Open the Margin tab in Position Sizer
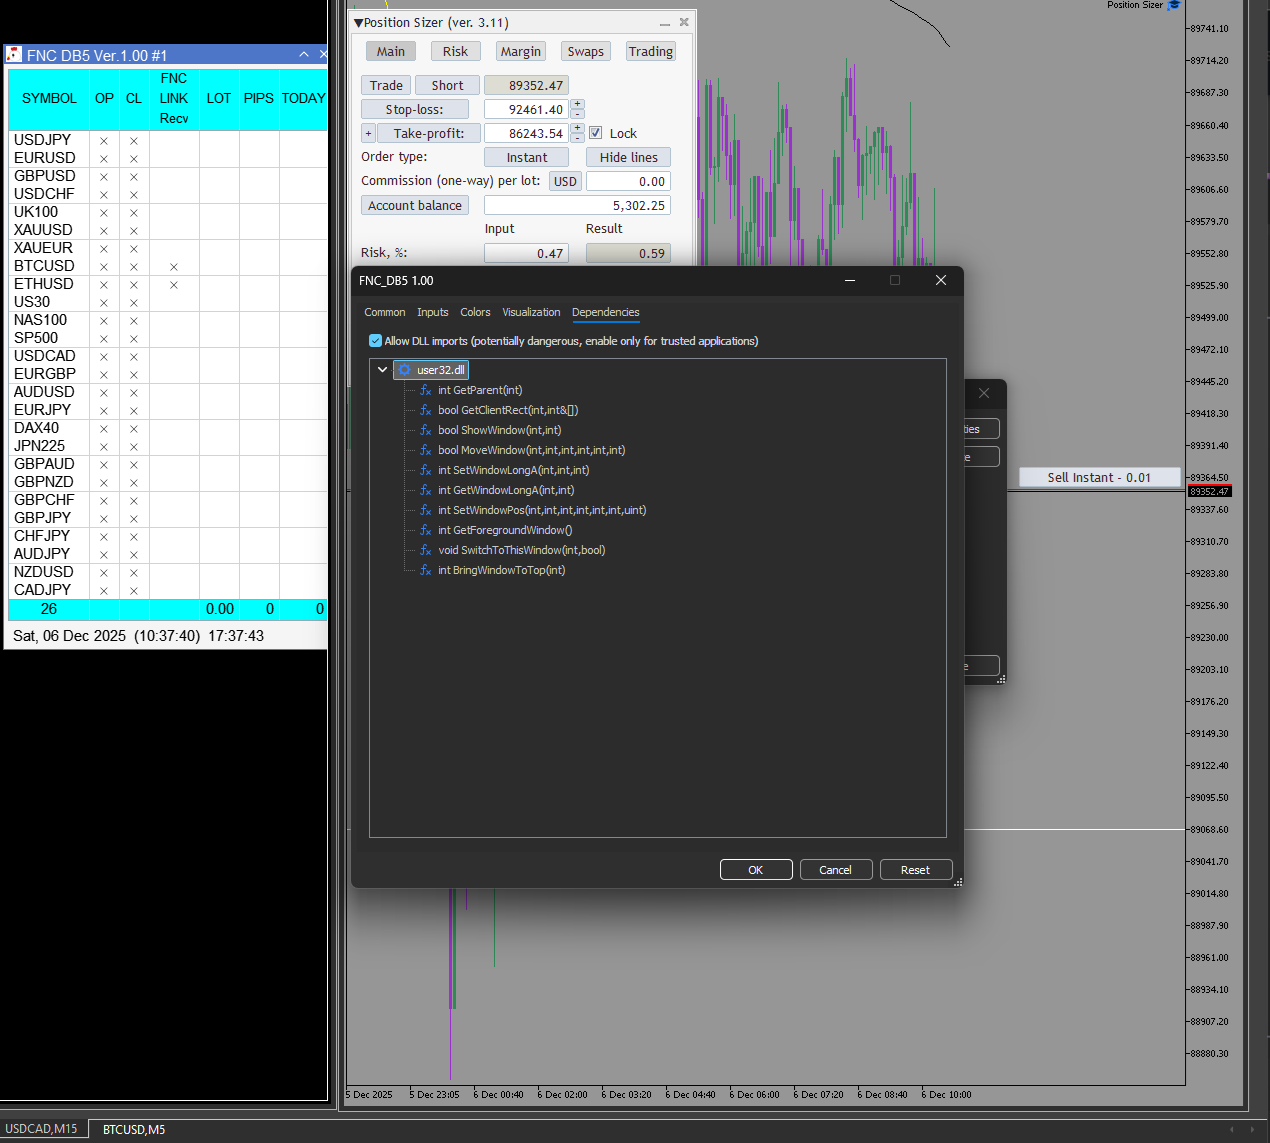 (x=520, y=52)
